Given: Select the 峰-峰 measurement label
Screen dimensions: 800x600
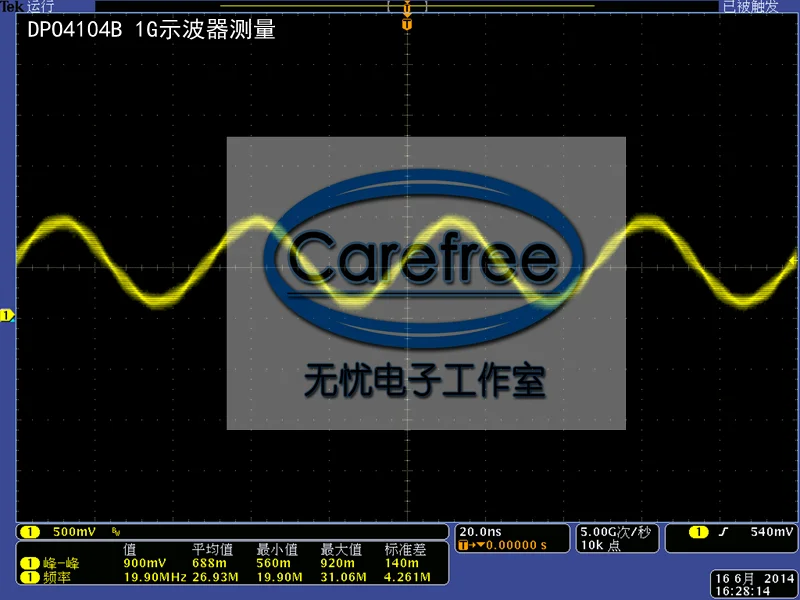Looking at the screenshot, I should [61, 563].
